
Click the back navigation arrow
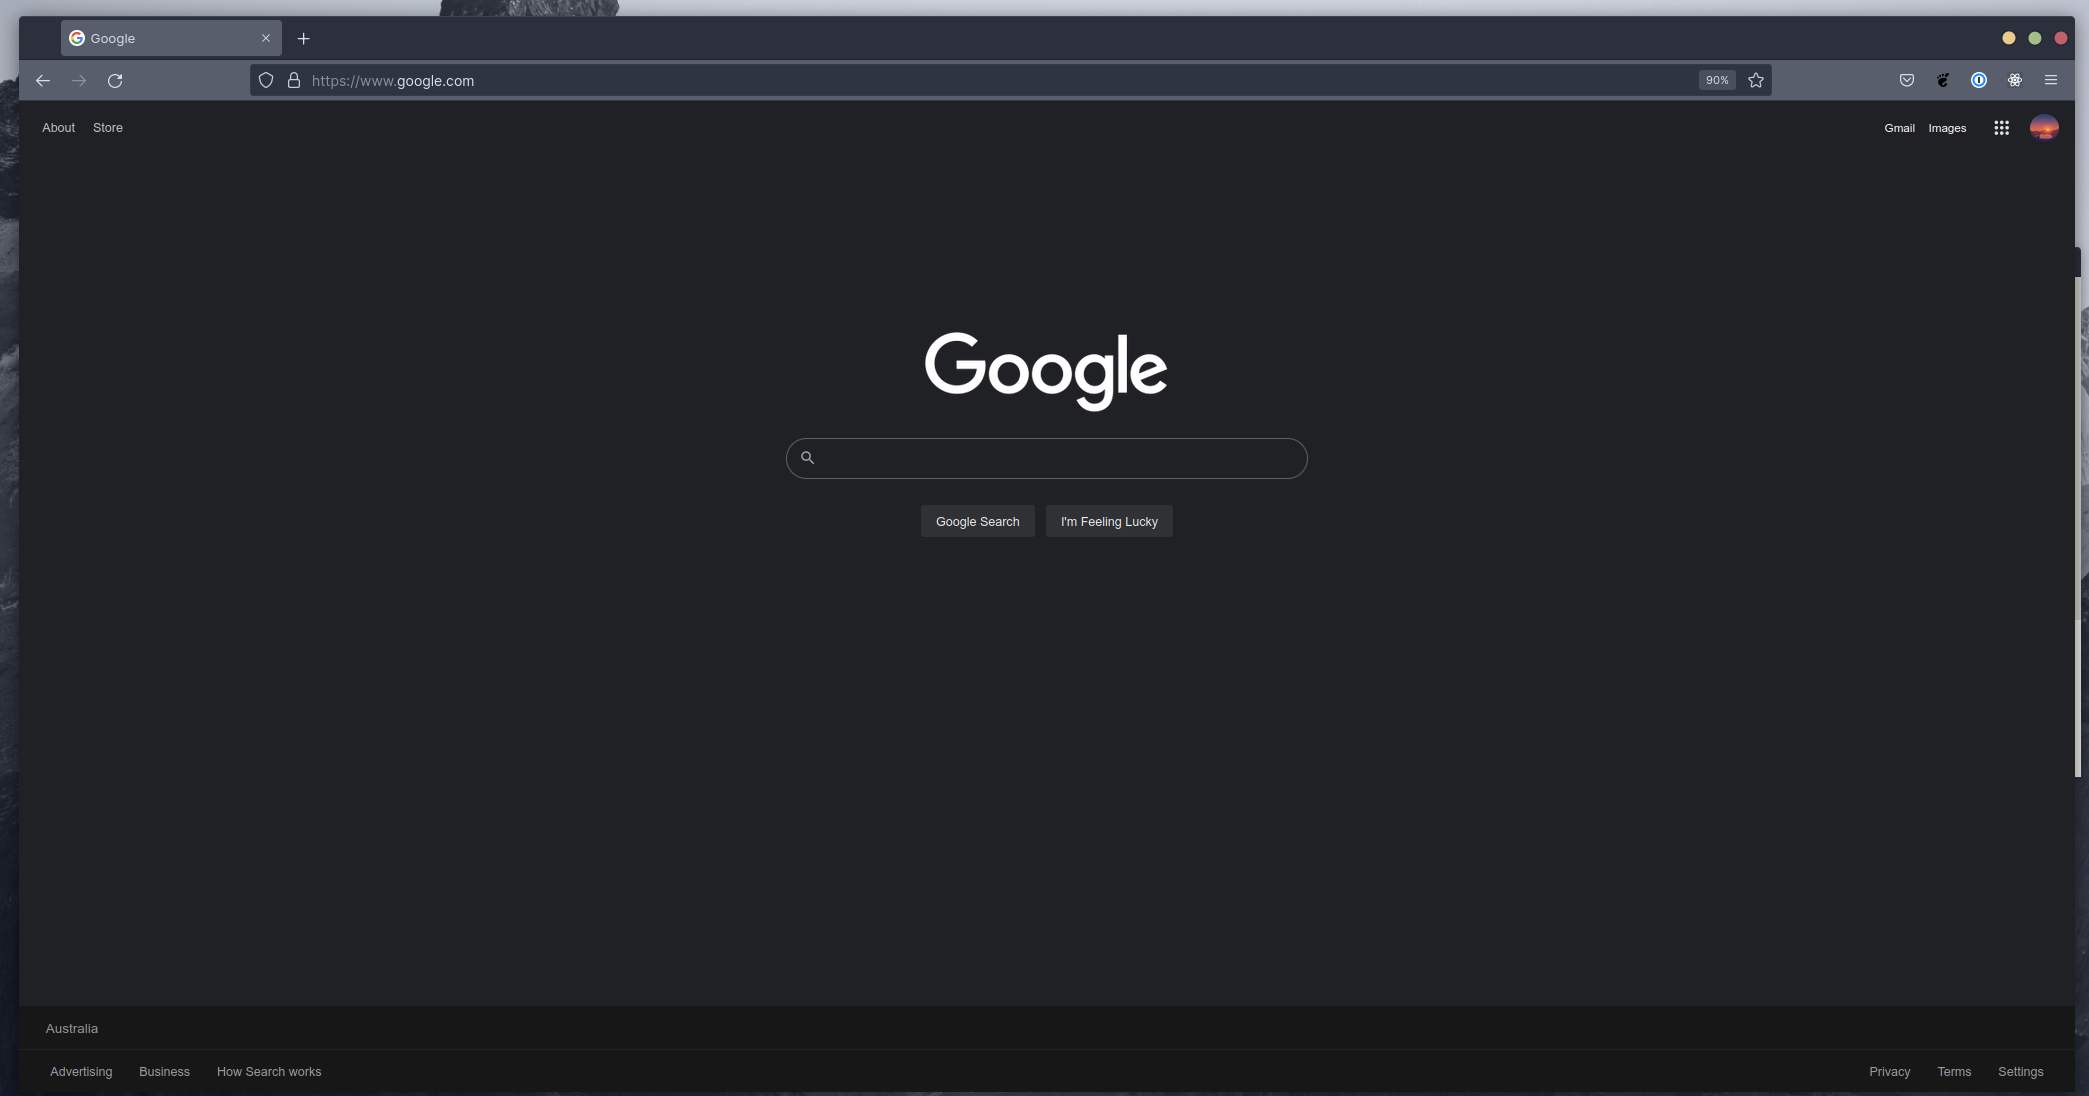point(43,80)
